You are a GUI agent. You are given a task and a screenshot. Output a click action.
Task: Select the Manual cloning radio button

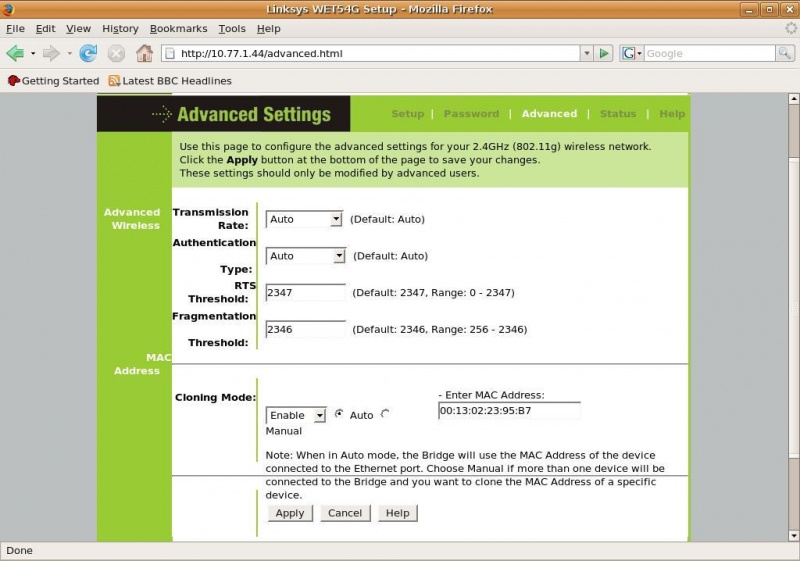[385, 415]
